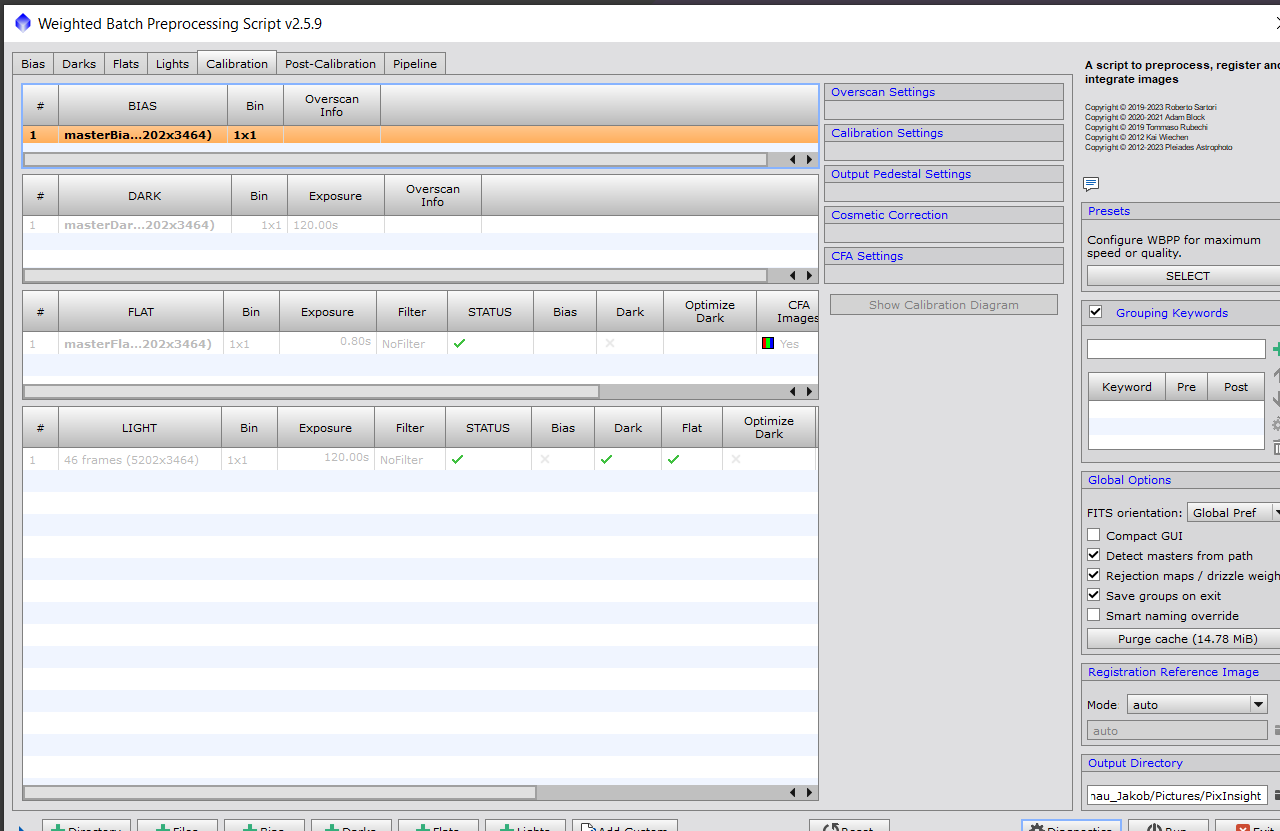Select the masterFla...202x3464) row
1280x831 pixels.
[420, 344]
